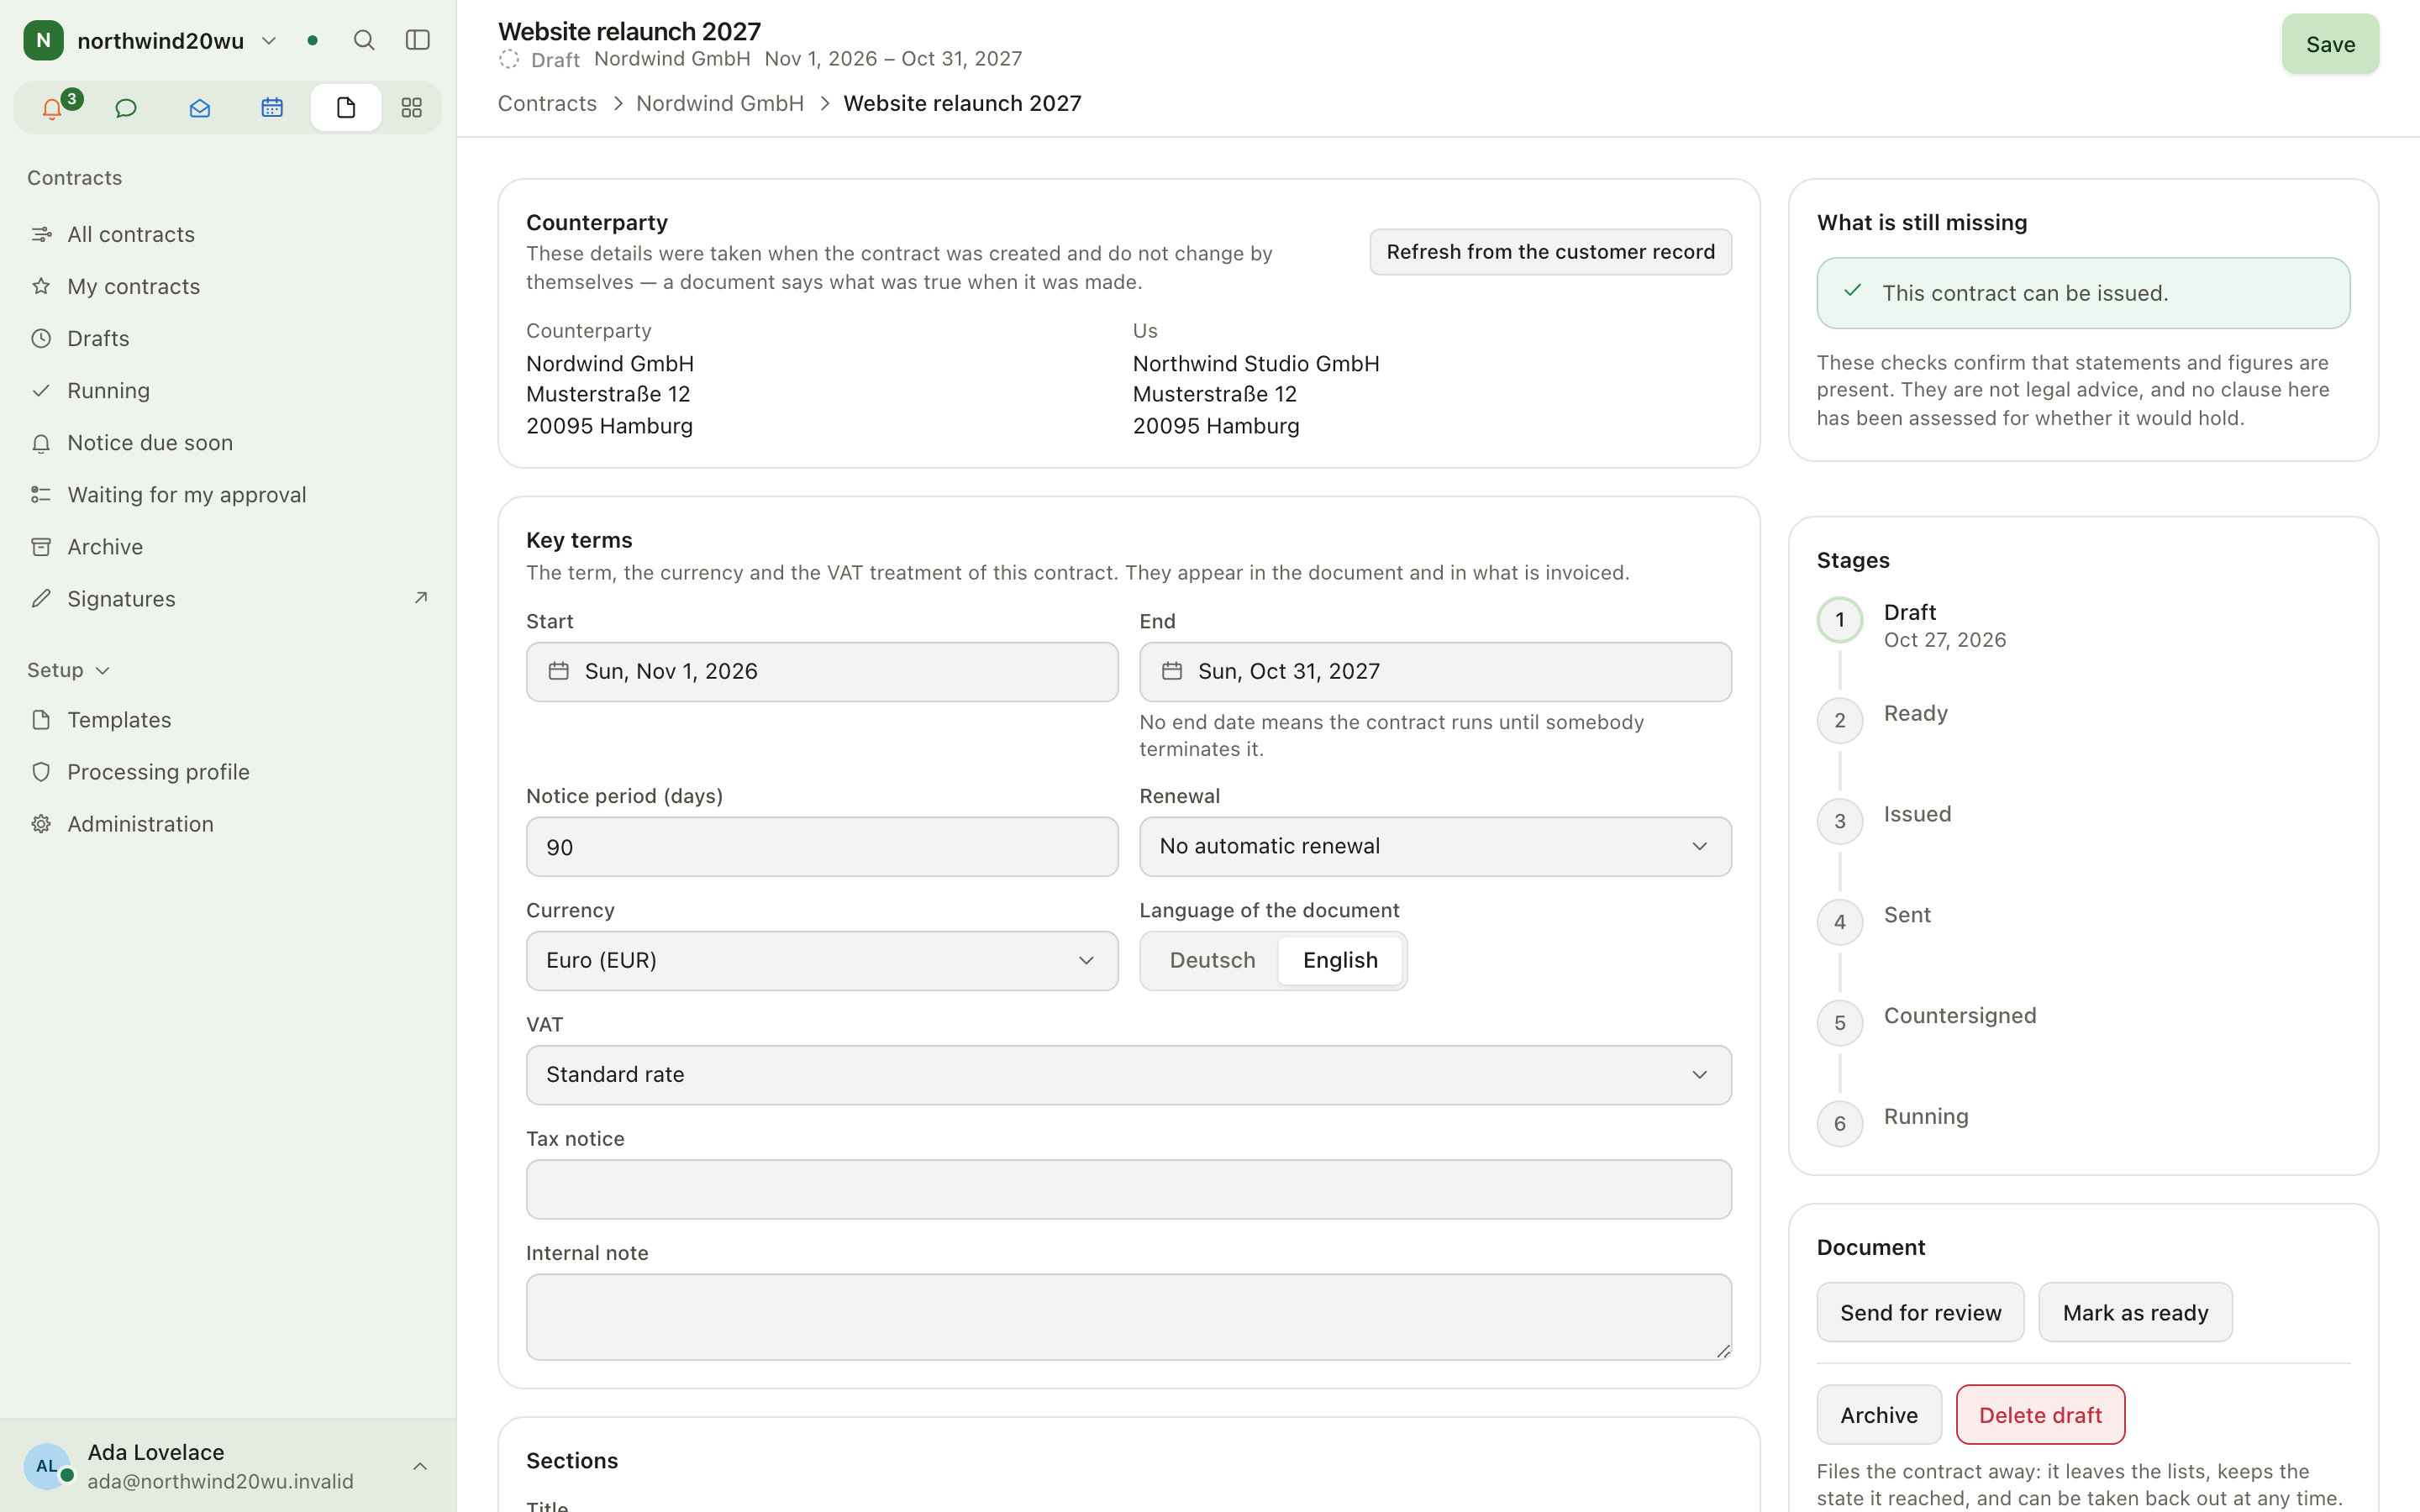Click into the Internal note text area
This screenshot has height=1512, width=2420.
pyautogui.click(x=1129, y=1317)
